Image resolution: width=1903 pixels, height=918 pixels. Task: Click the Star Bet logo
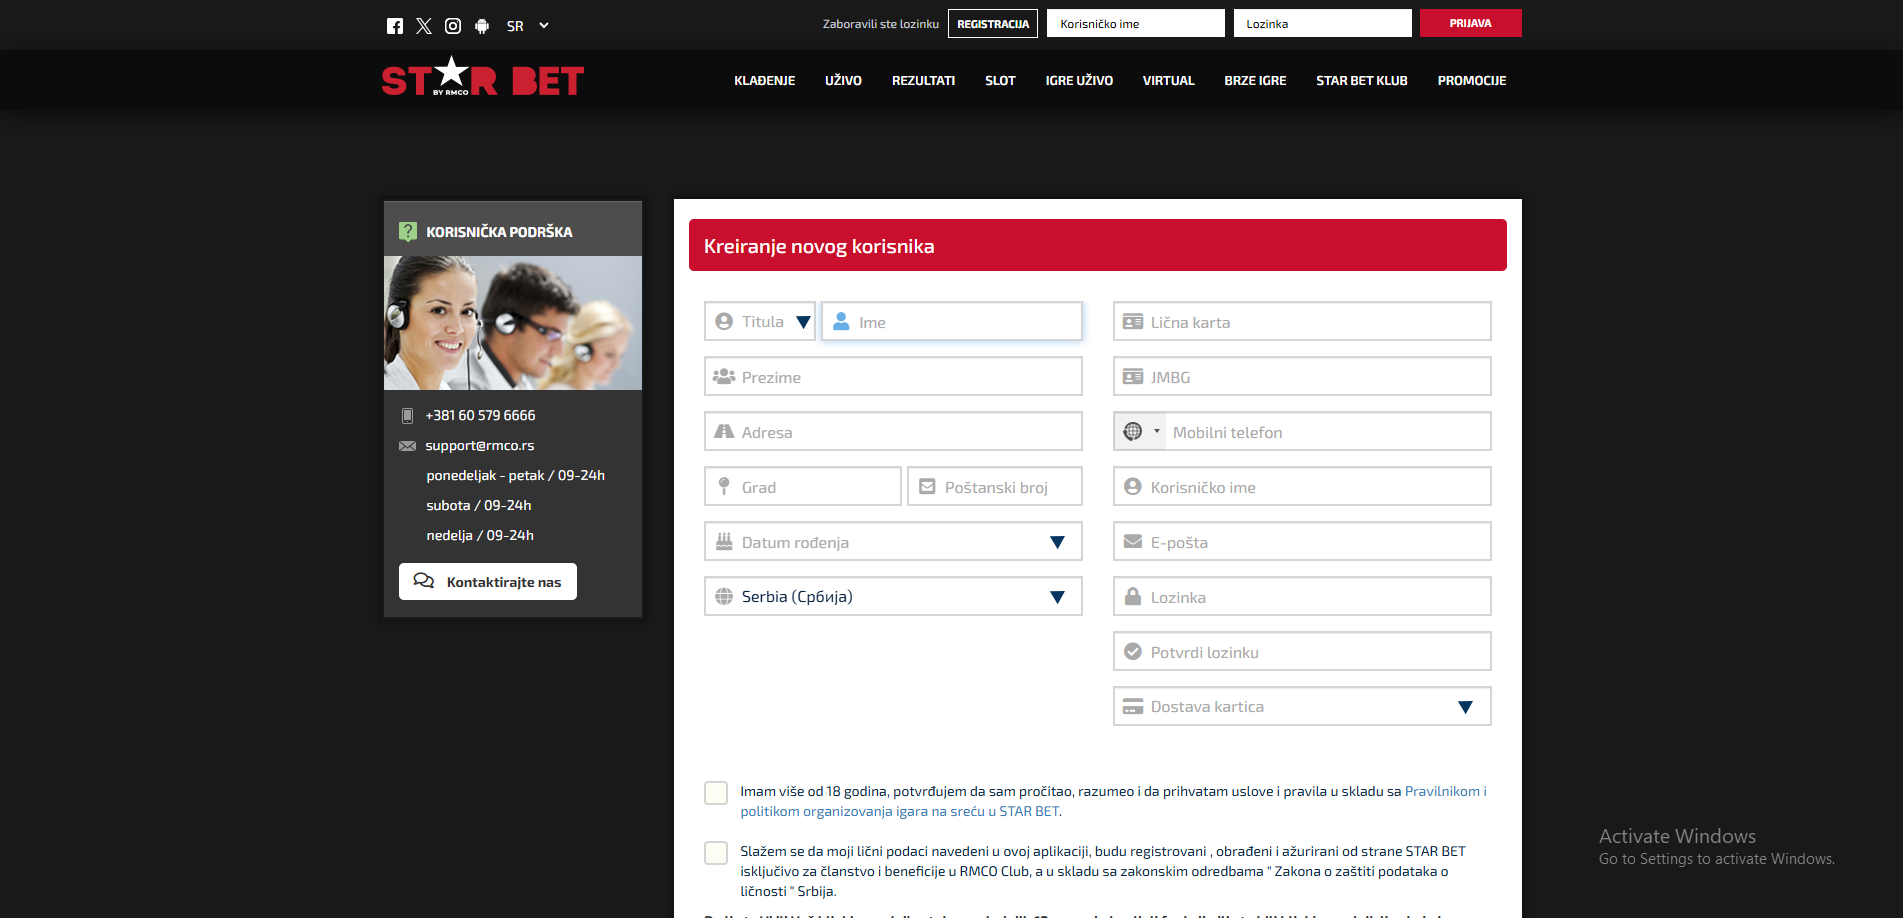pyautogui.click(x=482, y=77)
